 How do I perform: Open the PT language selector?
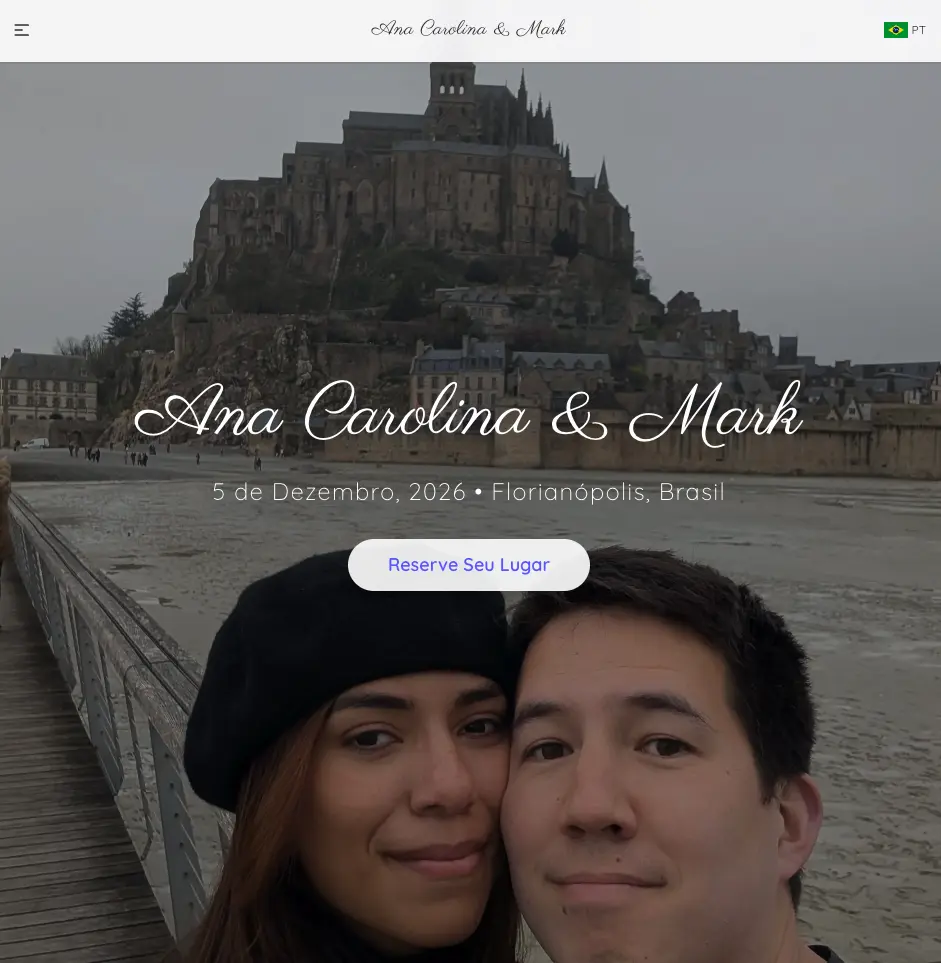(x=918, y=30)
